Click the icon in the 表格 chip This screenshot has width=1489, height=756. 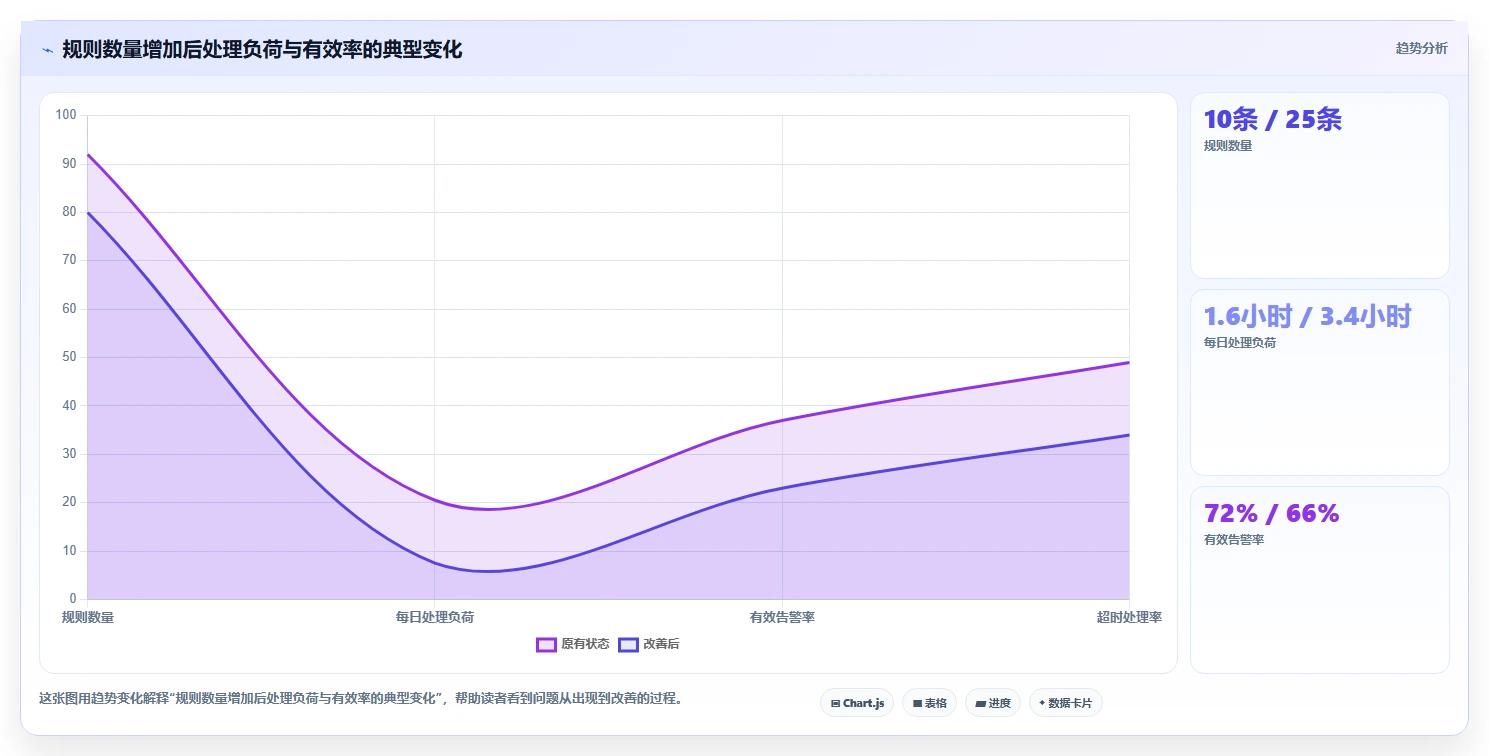pos(917,703)
